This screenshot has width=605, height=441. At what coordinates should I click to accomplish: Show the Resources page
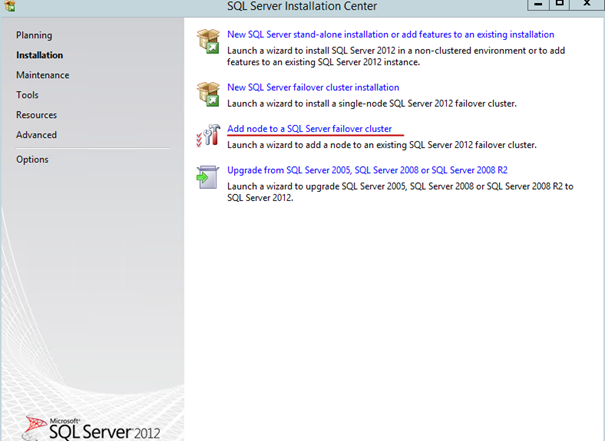[x=36, y=115]
